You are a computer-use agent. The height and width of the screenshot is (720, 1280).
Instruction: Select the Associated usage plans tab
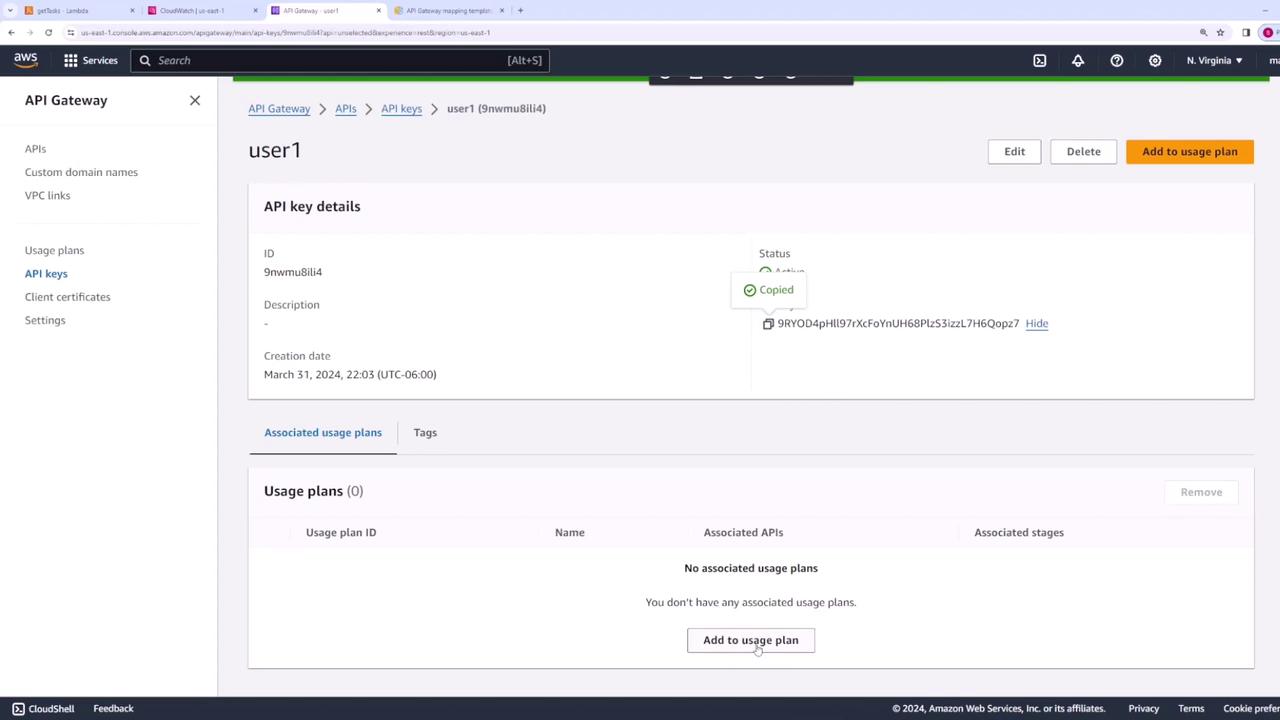point(323,433)
